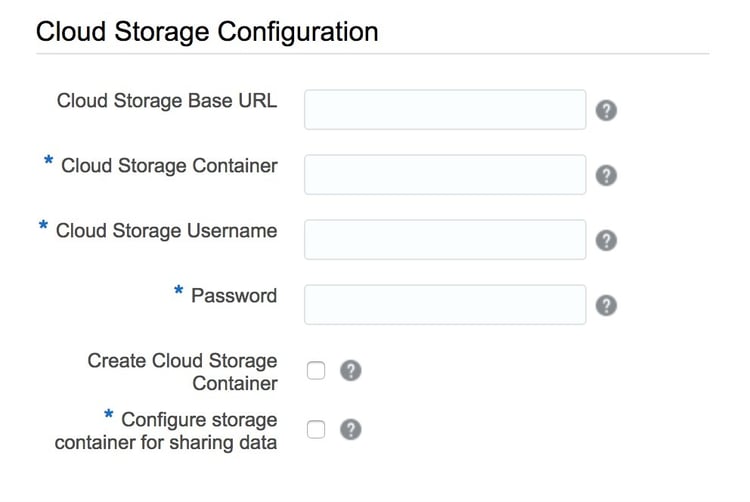Show help for Cloud Storage Username
Viewport: 750px width, 502px height.
point(606,240)
